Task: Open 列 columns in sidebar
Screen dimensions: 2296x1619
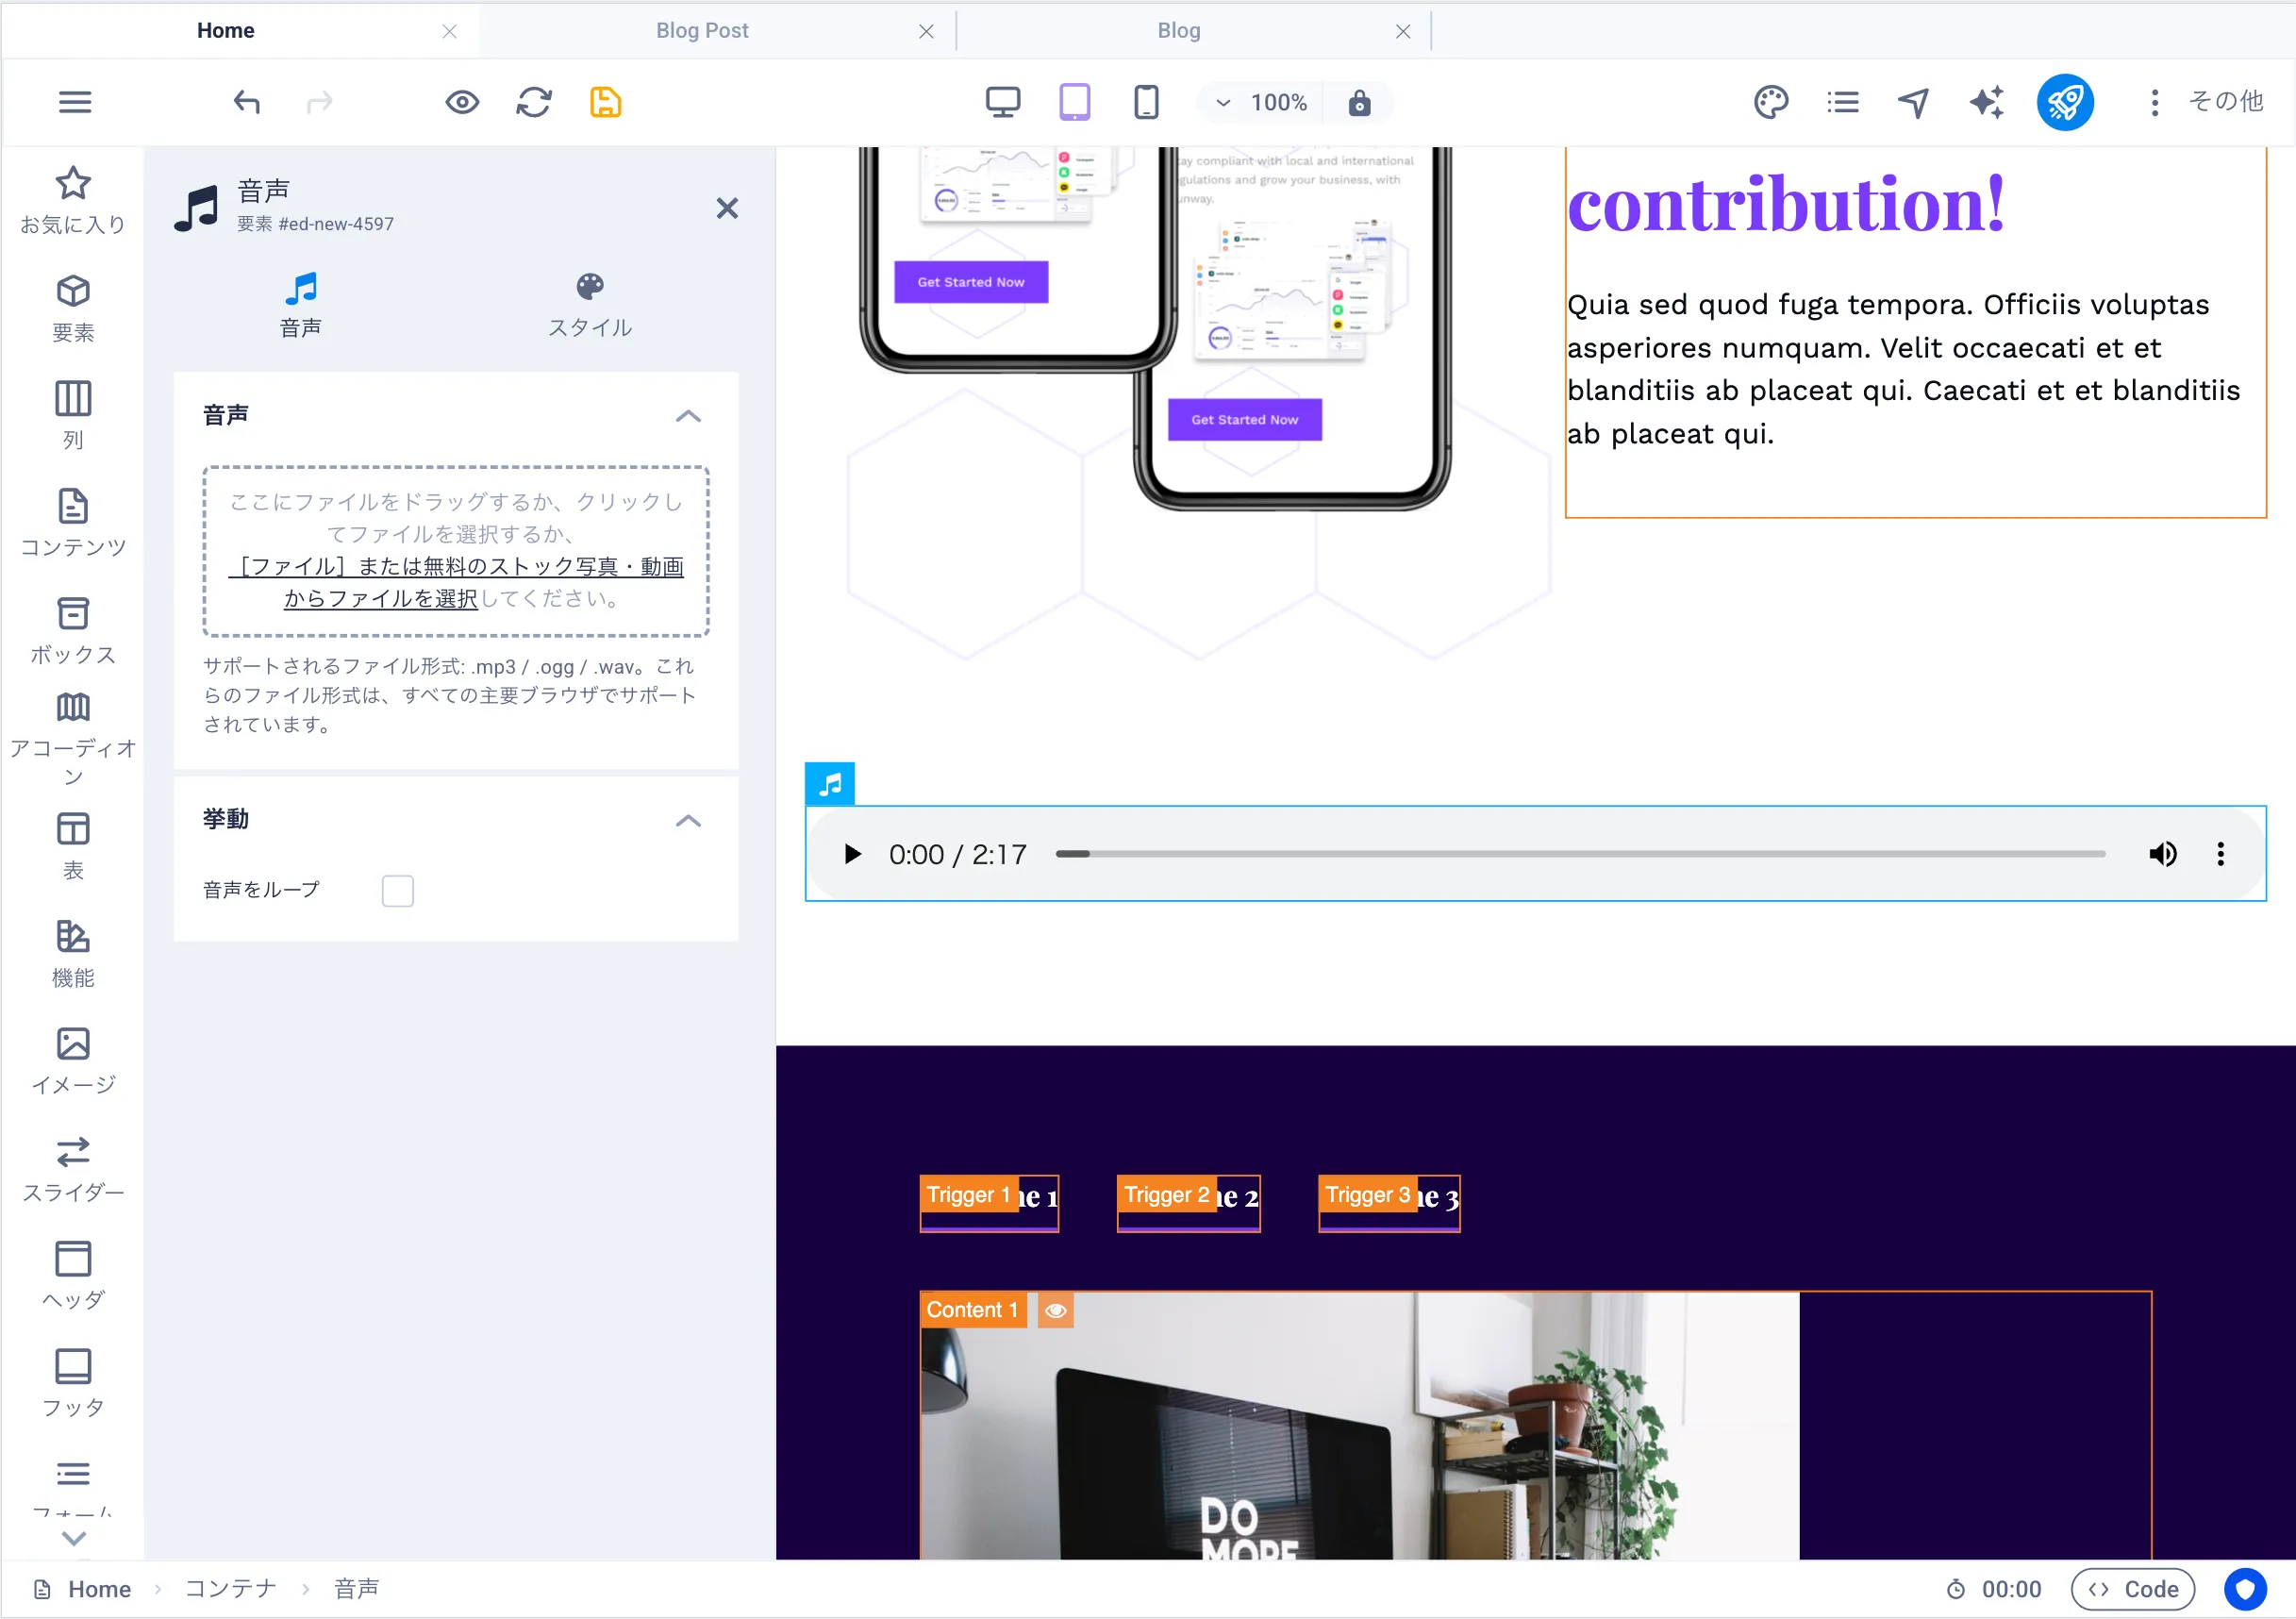Action: click(x=73, y=416)
